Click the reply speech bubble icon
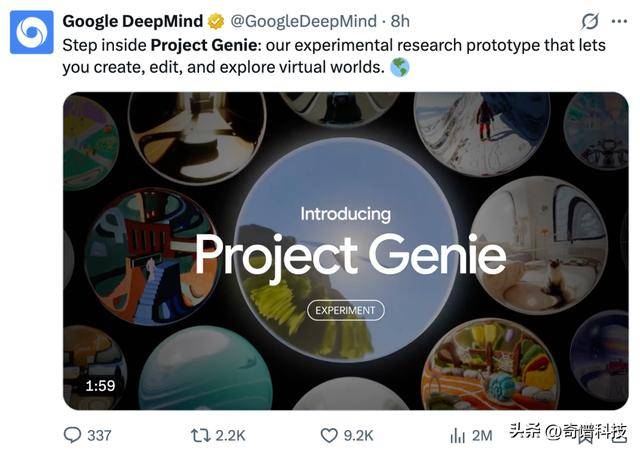640x452 pixels. (x=72, y=435)
